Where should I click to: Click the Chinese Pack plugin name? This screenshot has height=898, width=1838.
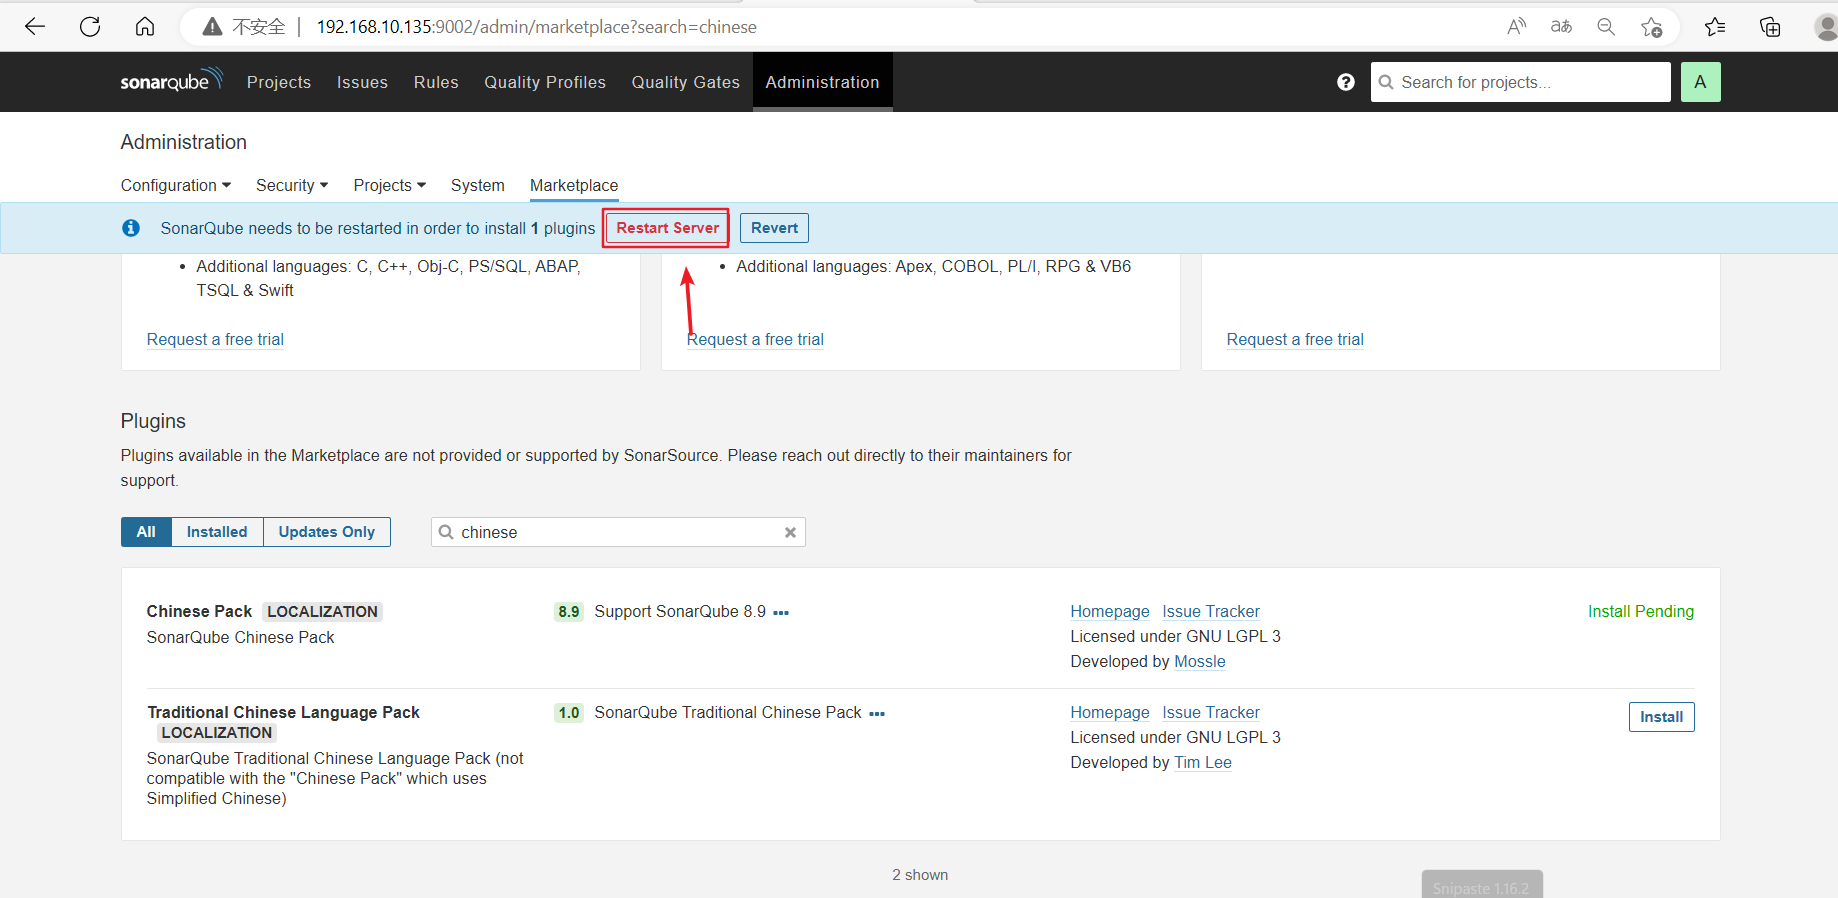(x=199, y=611)
